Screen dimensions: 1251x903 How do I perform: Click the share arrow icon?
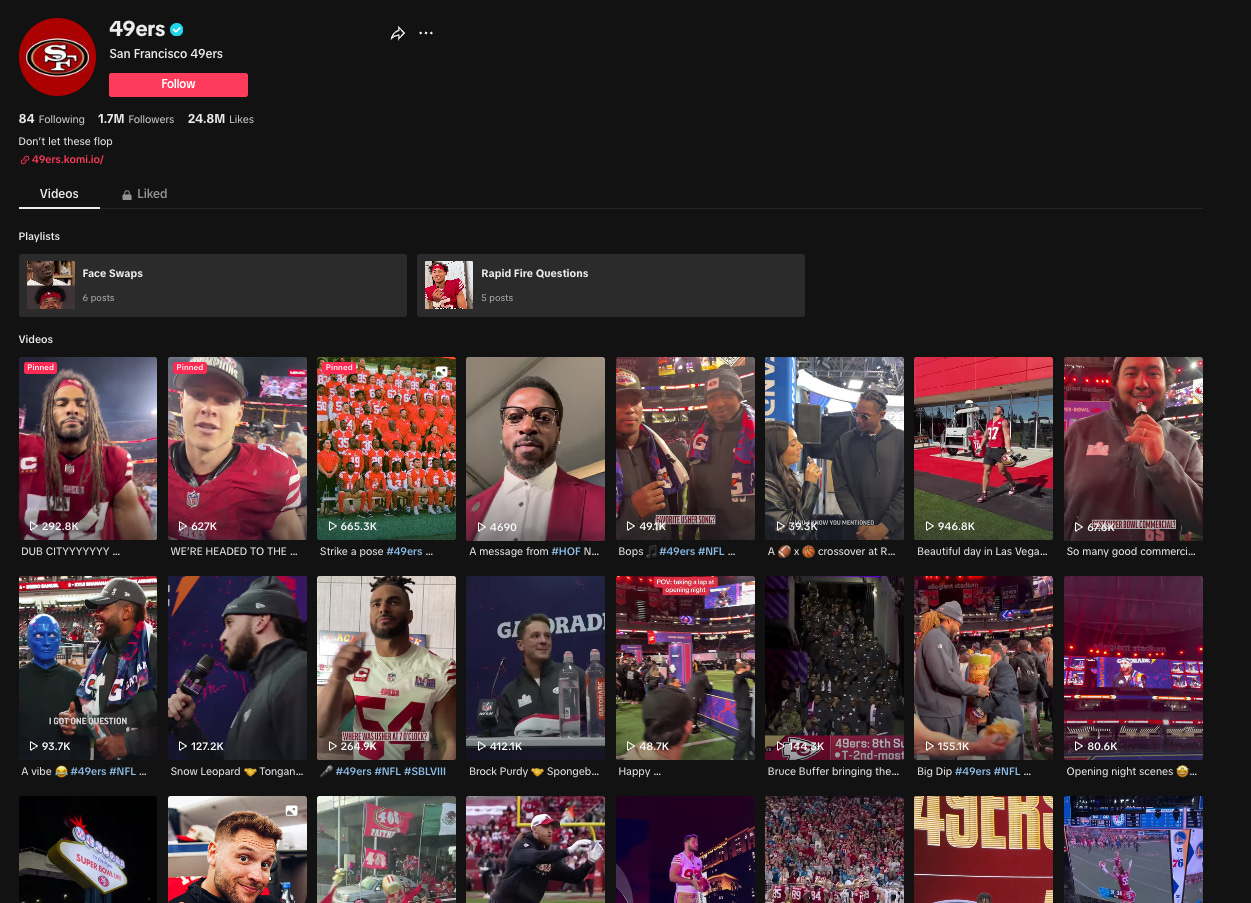[x=397, y=33]
